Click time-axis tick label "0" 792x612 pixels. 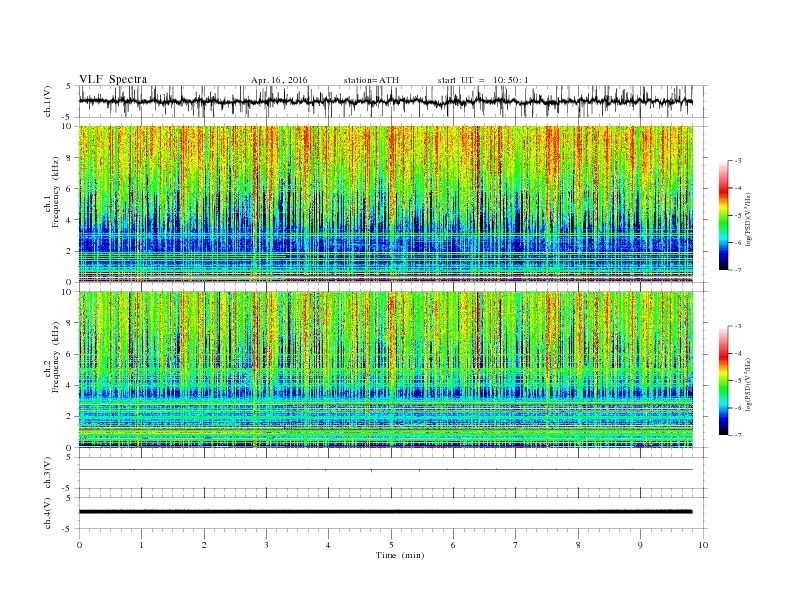(79, 545)
